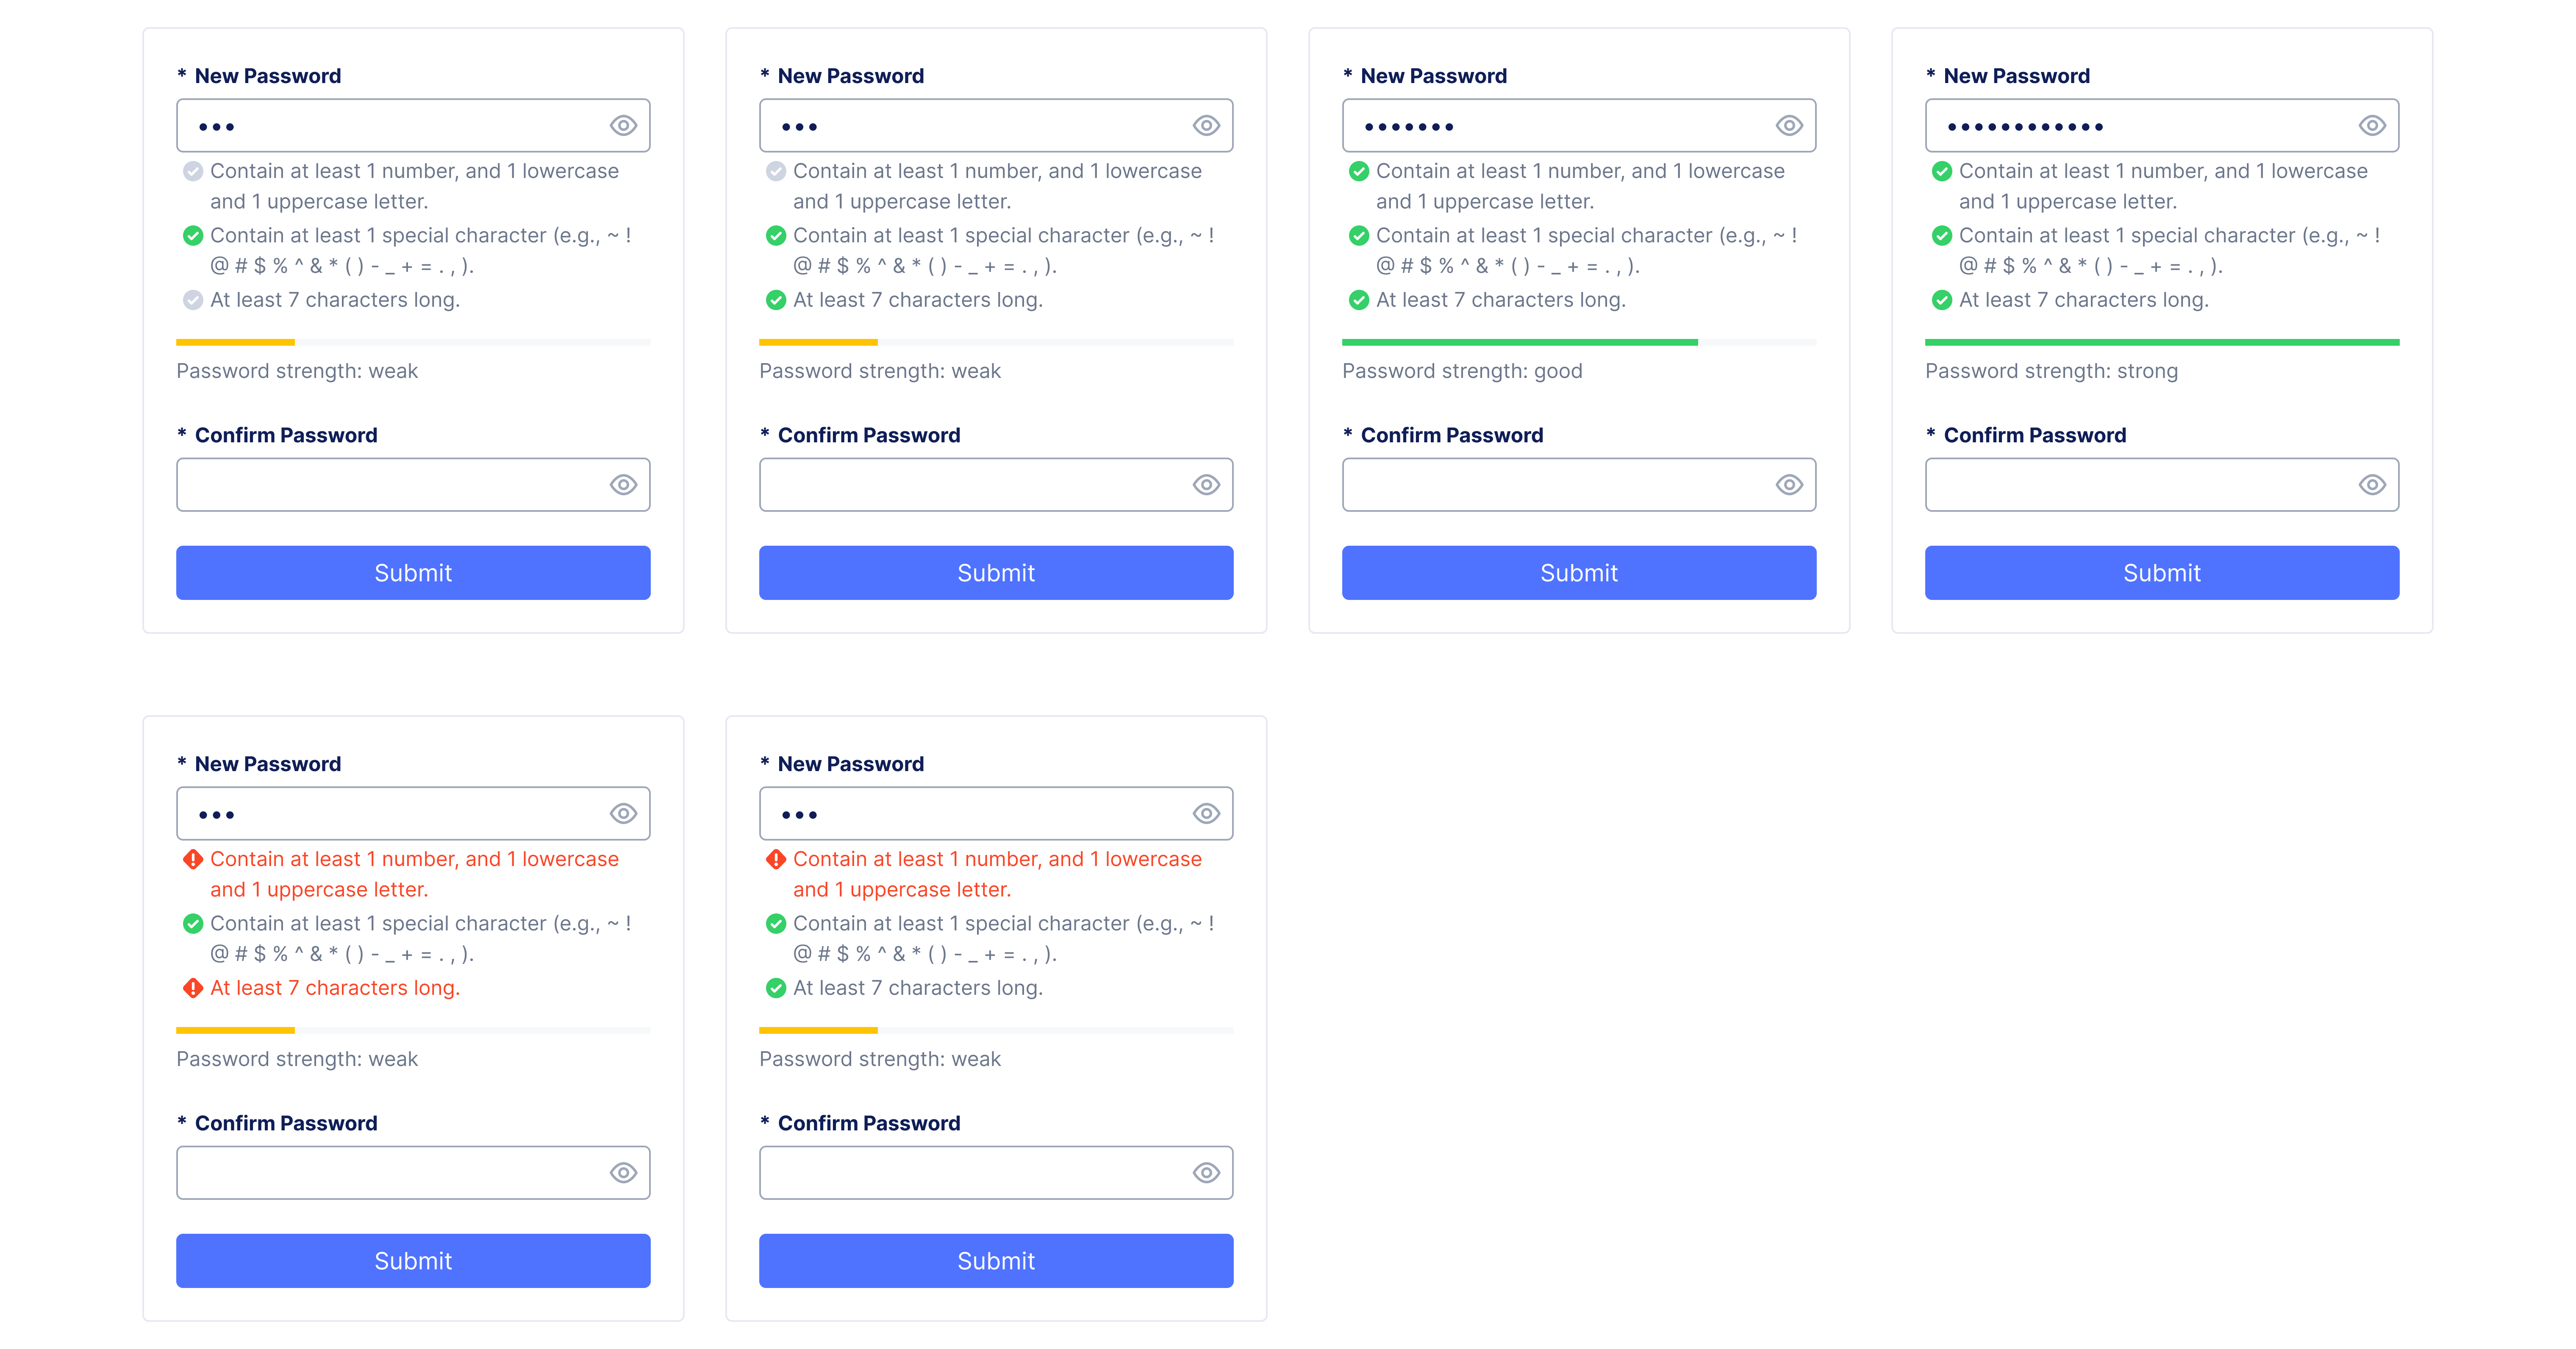Reveal New Password in the good-strength card

pos(1788,126)
